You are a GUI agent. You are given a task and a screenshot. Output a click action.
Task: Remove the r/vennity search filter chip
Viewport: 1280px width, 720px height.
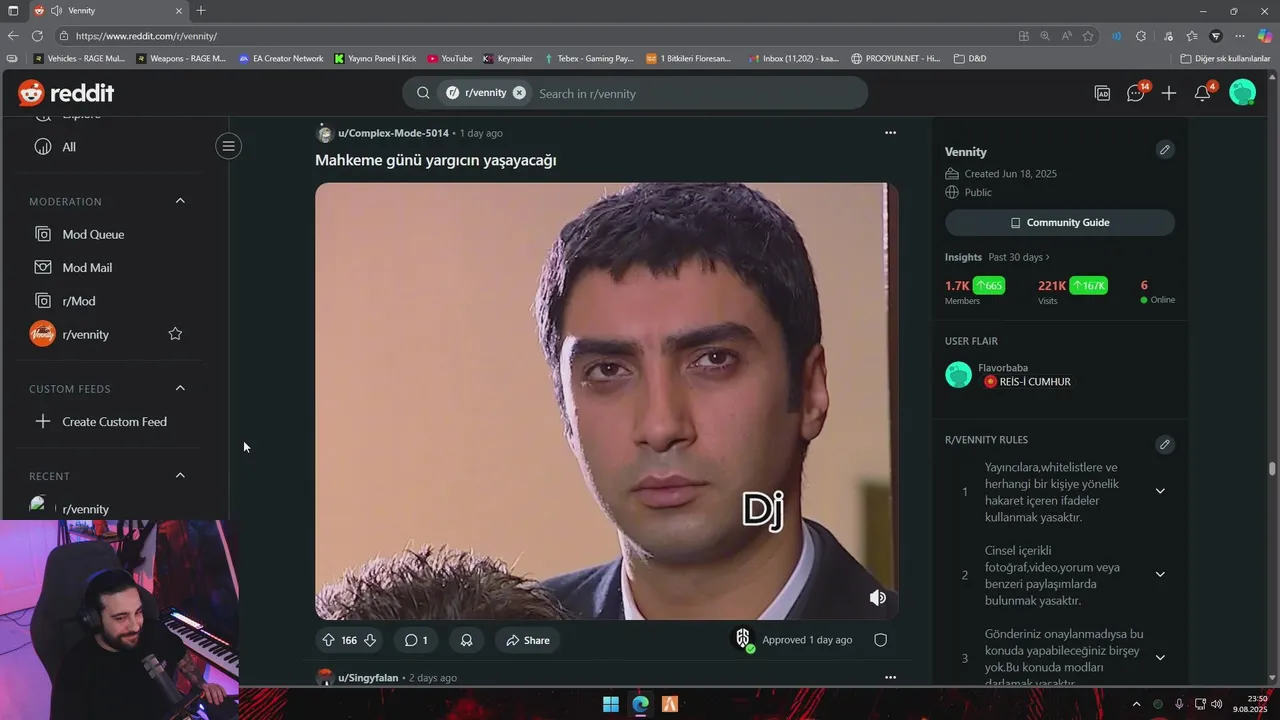(x=519, y=93)
